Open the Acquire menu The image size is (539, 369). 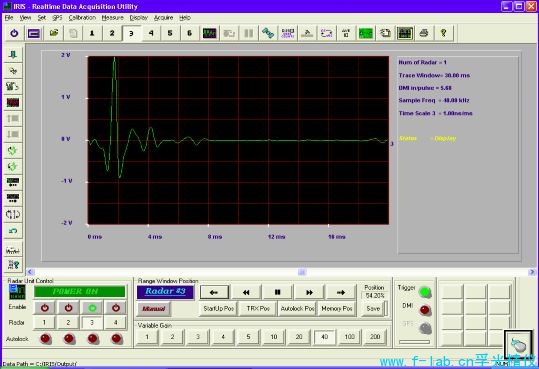pos(163,18)
